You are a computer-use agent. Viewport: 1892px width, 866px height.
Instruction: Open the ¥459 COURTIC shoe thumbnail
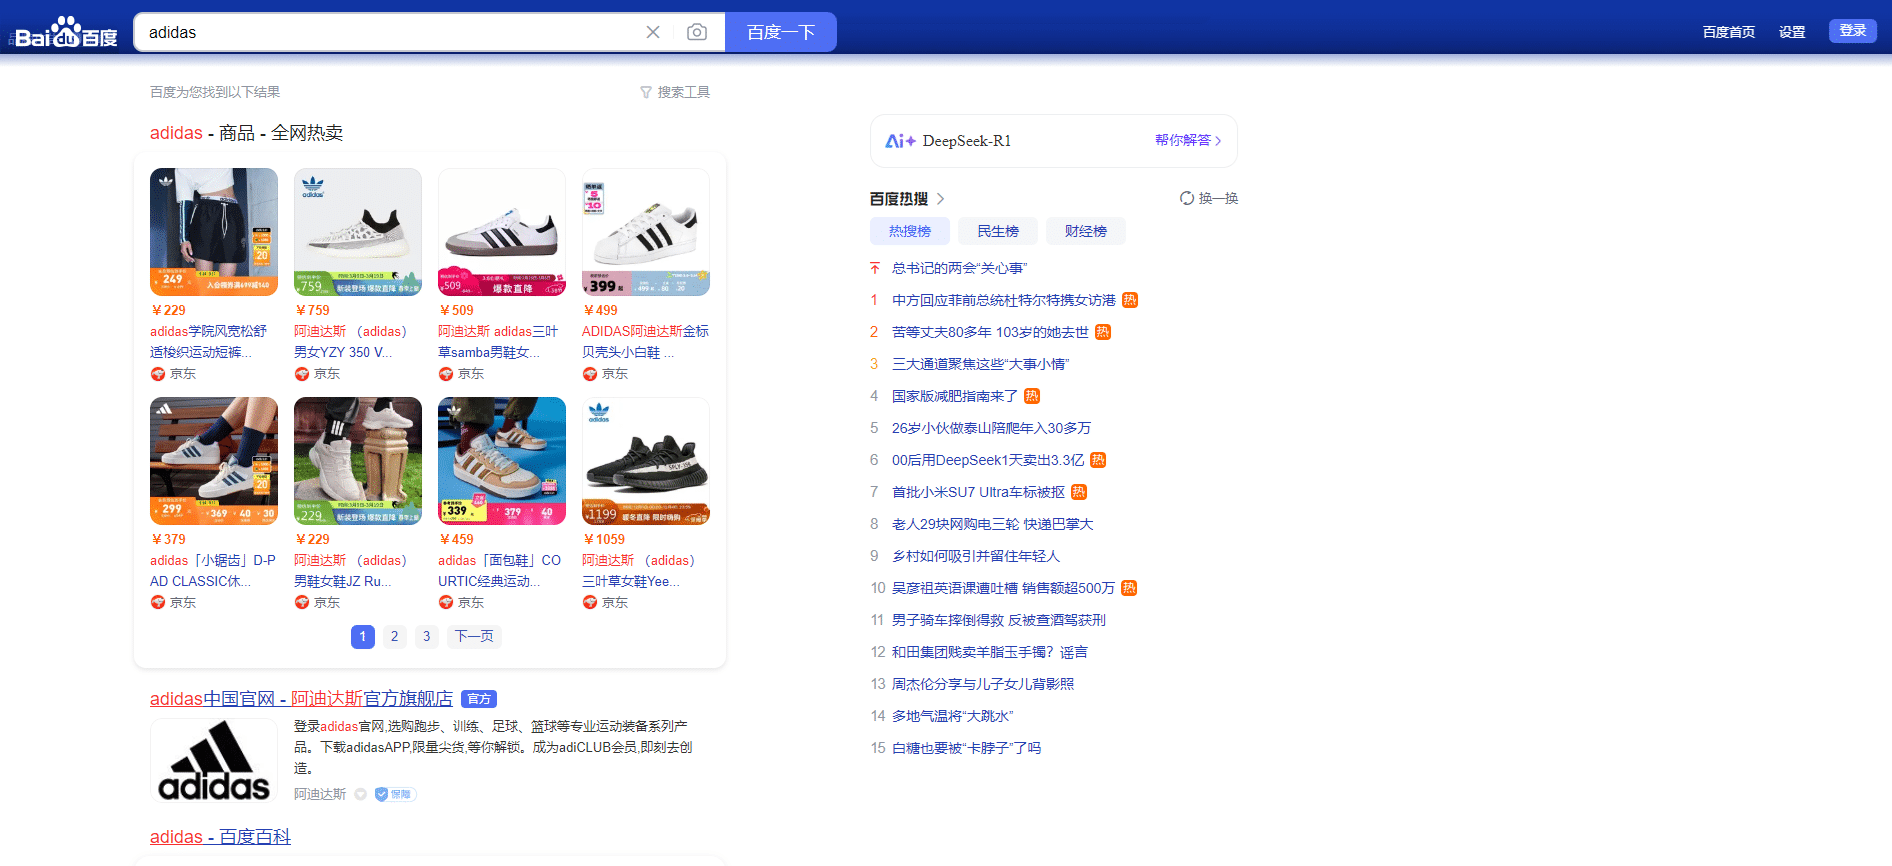click(x=502, y=461)
